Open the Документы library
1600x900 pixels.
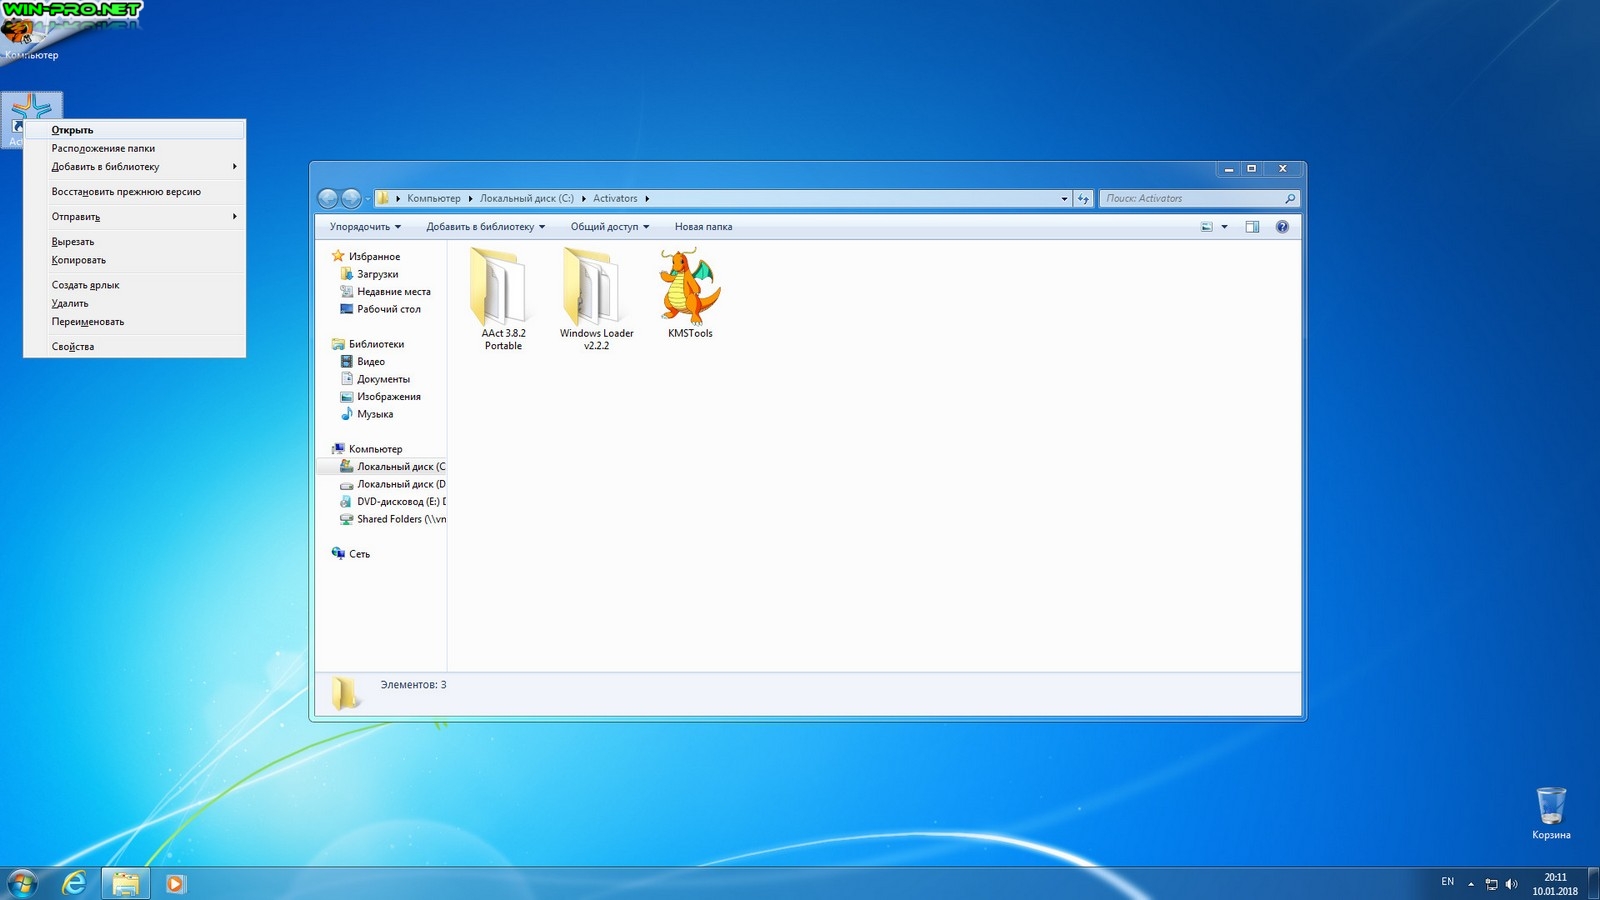click(x=383, y=379)
